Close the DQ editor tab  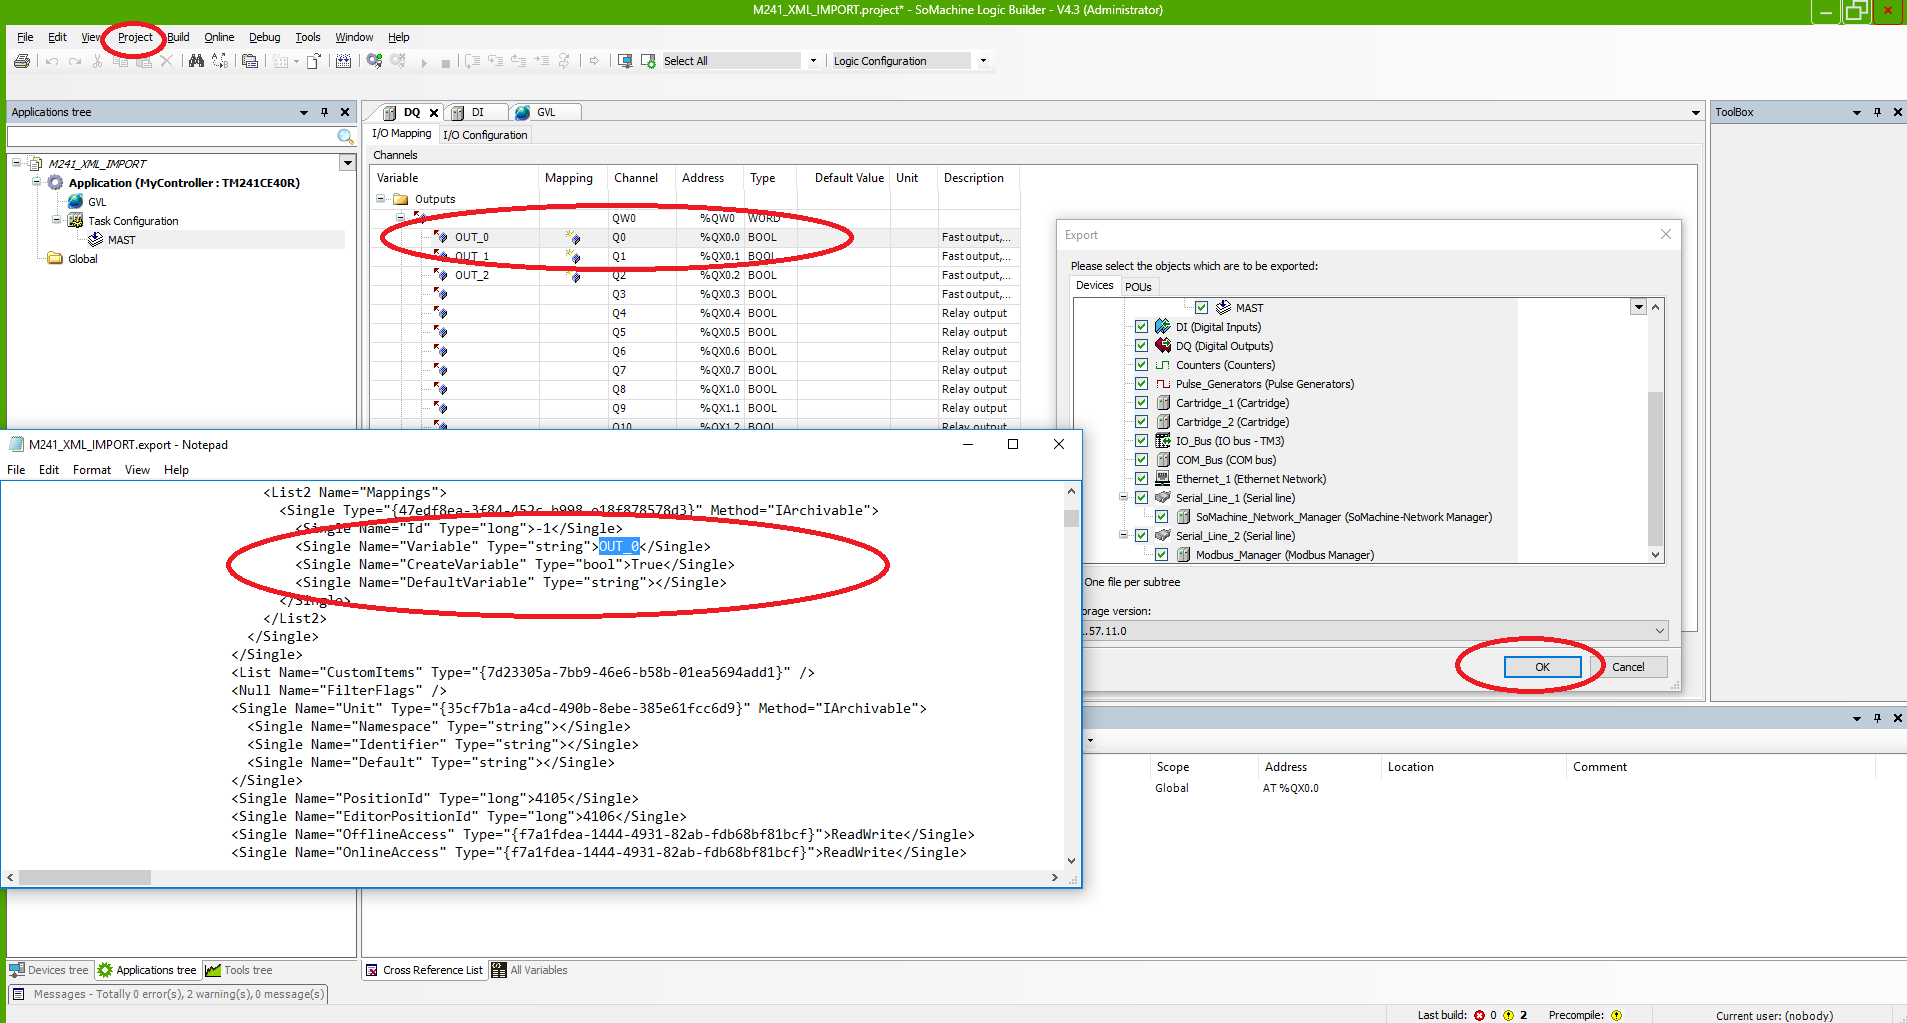[x=434, y=113]
